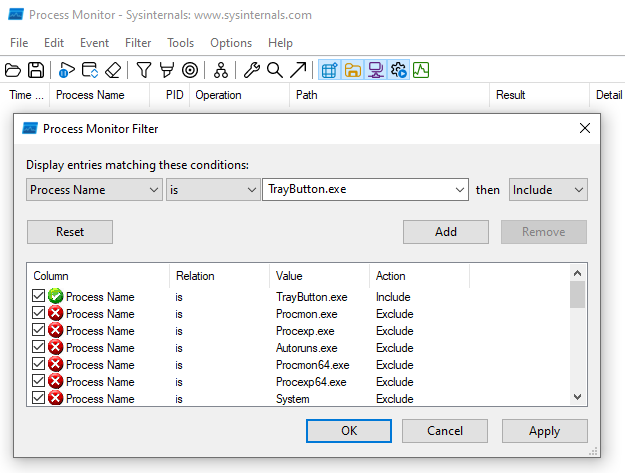The height and width of the screenshot is (473, 625).
Task: Click the Include Process From Window target icon
Action: 190,70
